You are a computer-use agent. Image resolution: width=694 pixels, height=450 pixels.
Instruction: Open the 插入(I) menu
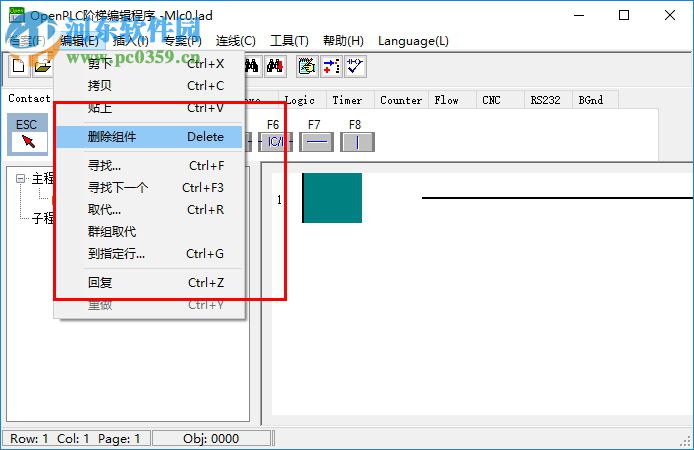[131, 41]
